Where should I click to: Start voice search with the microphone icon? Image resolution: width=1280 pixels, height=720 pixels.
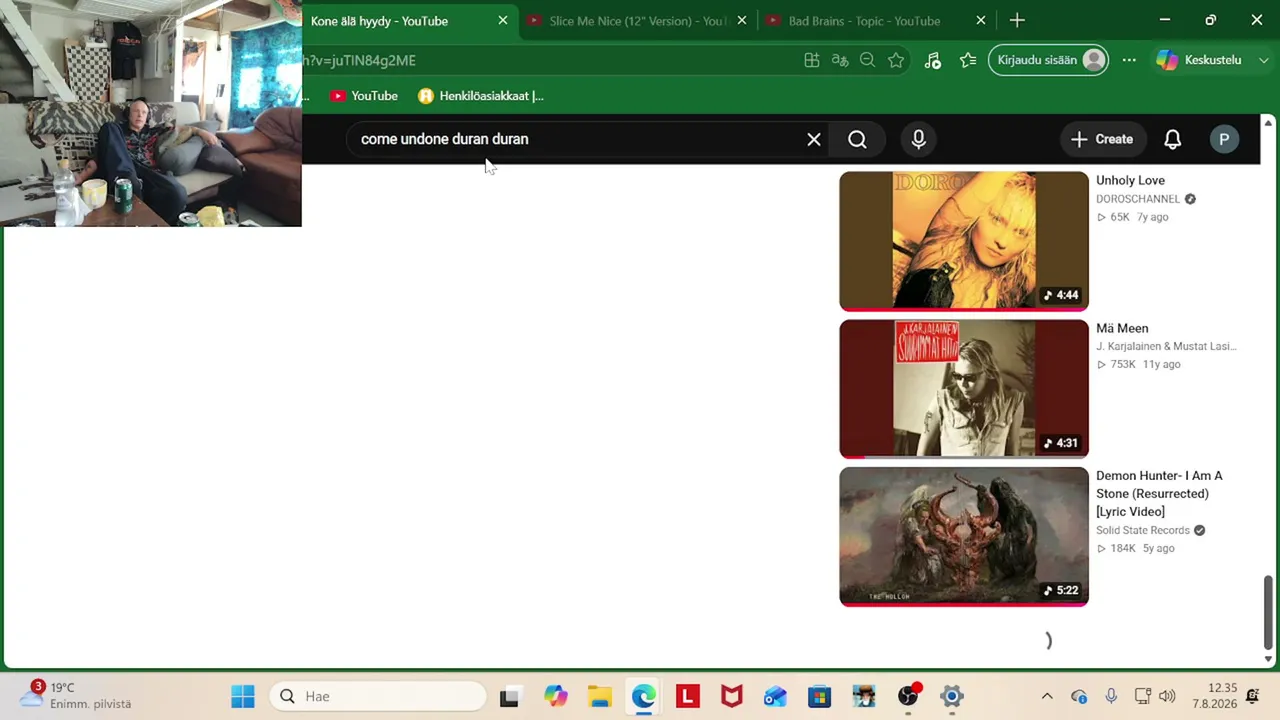point(918,140)
